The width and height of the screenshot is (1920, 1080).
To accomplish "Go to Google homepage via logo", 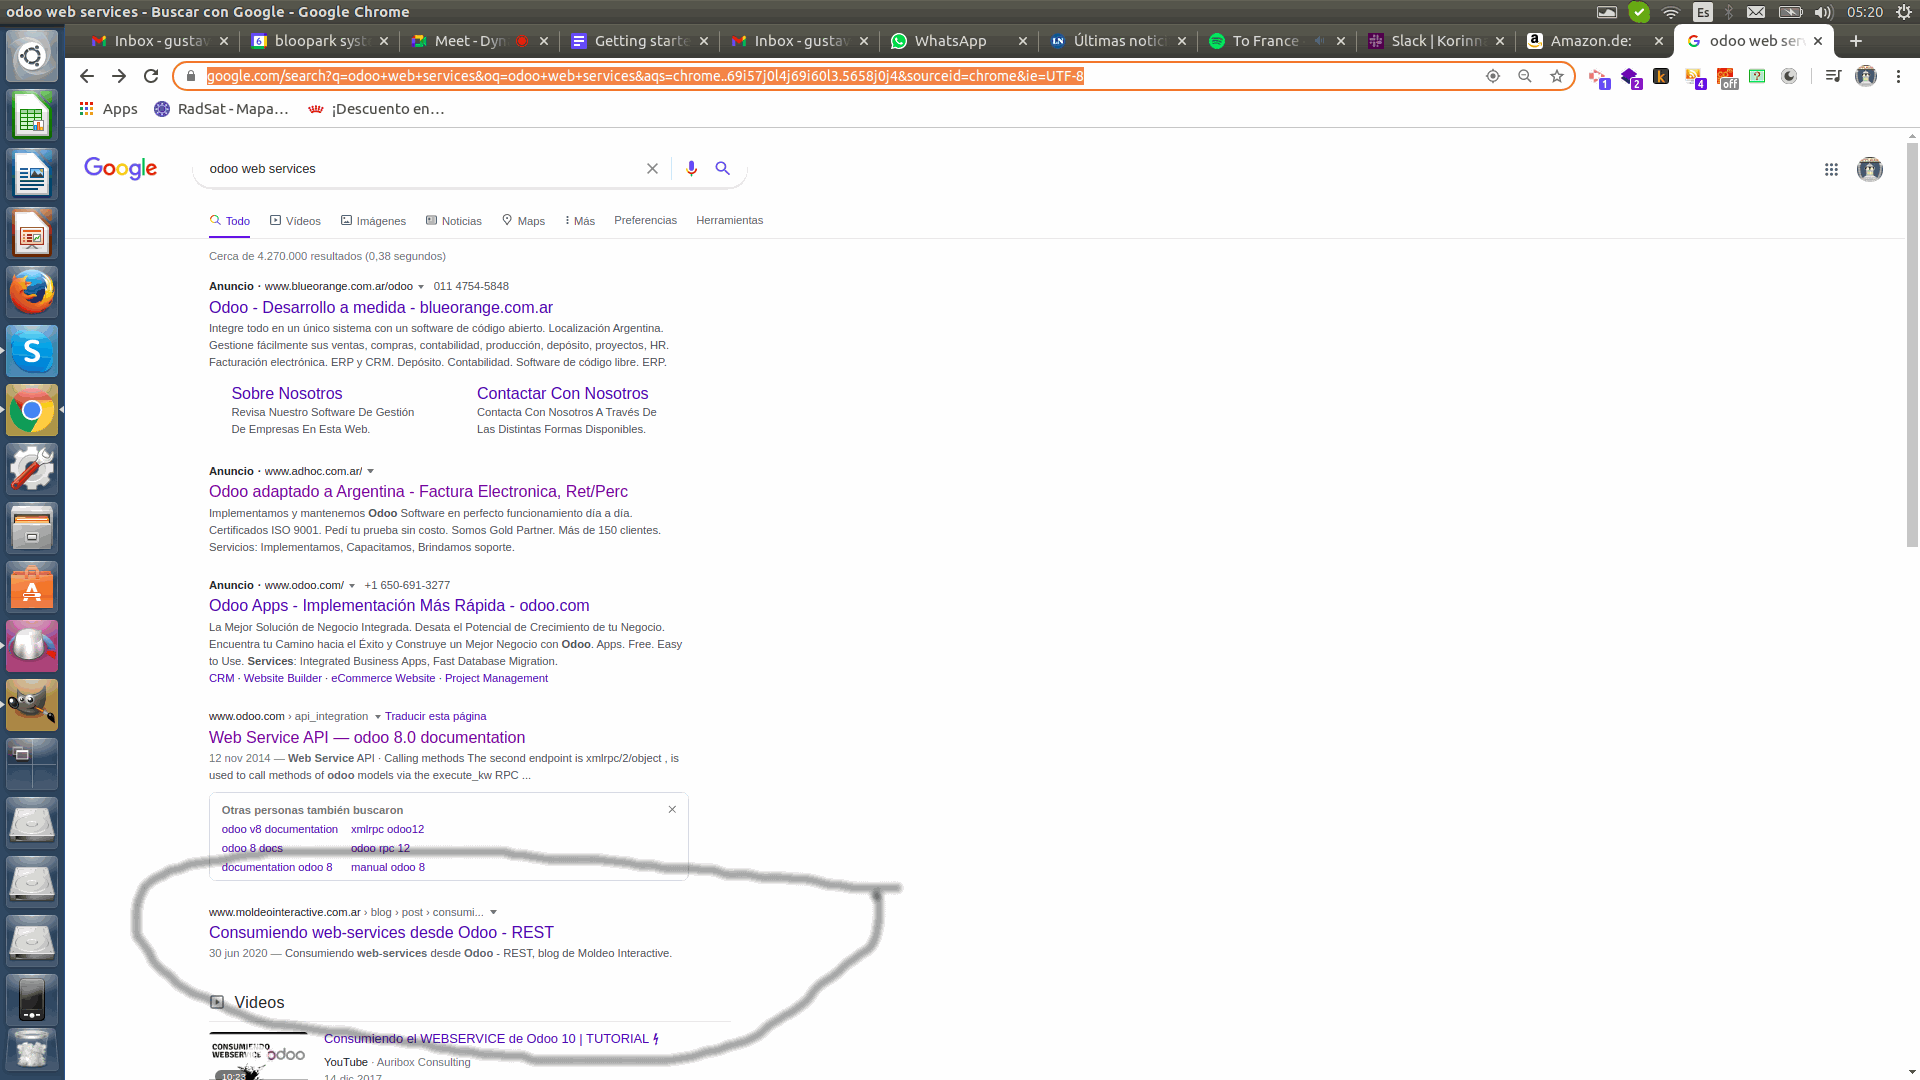I will point(121,169).
